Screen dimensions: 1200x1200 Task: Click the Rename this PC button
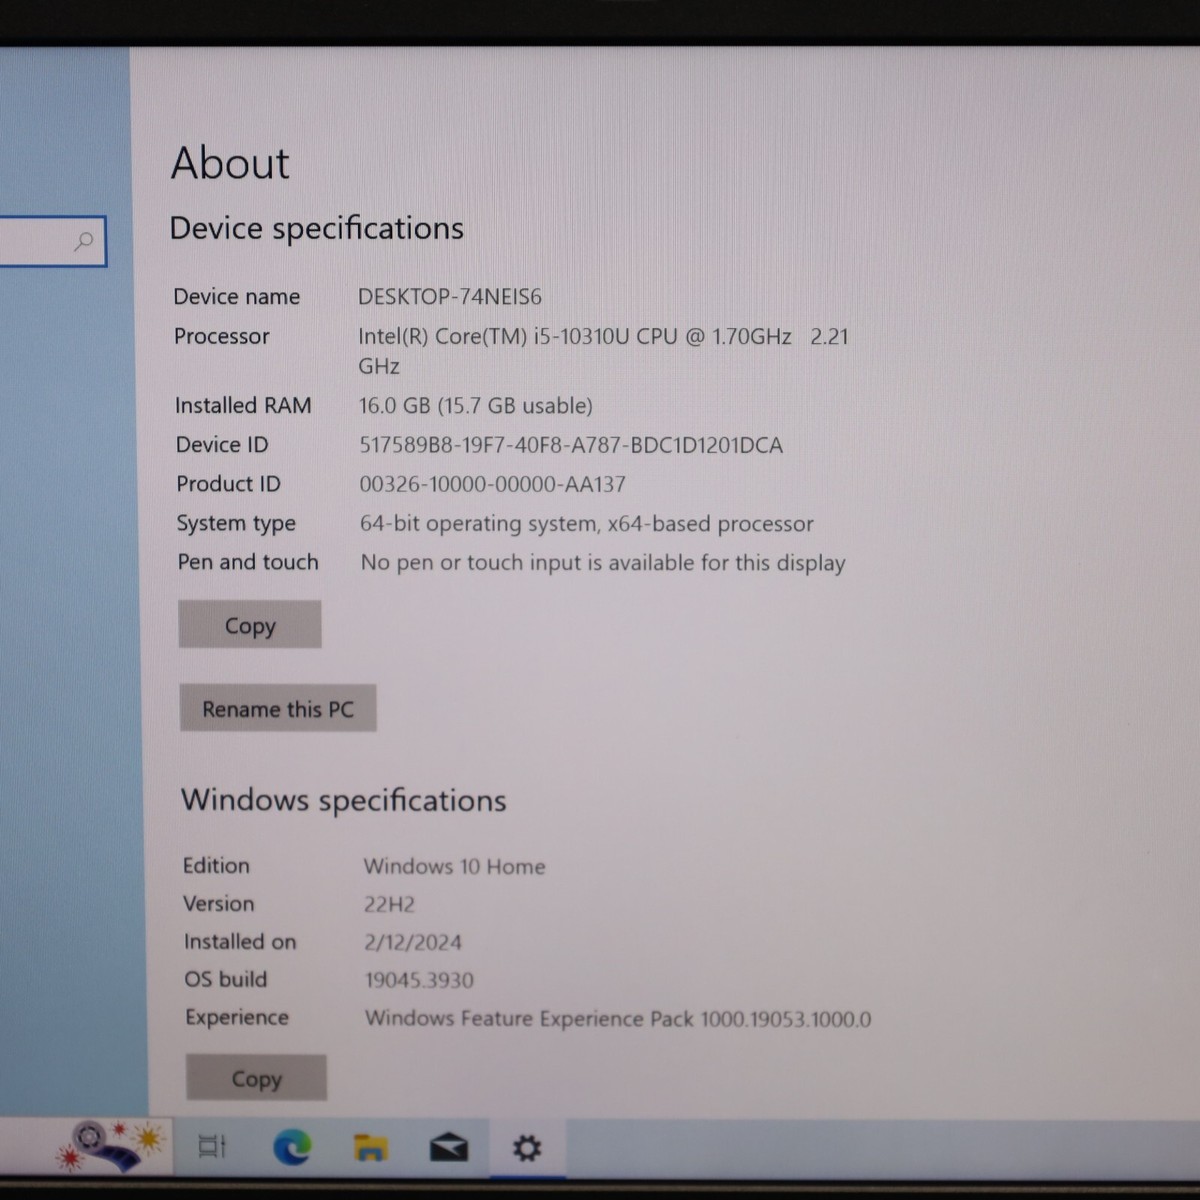(278, 708)
